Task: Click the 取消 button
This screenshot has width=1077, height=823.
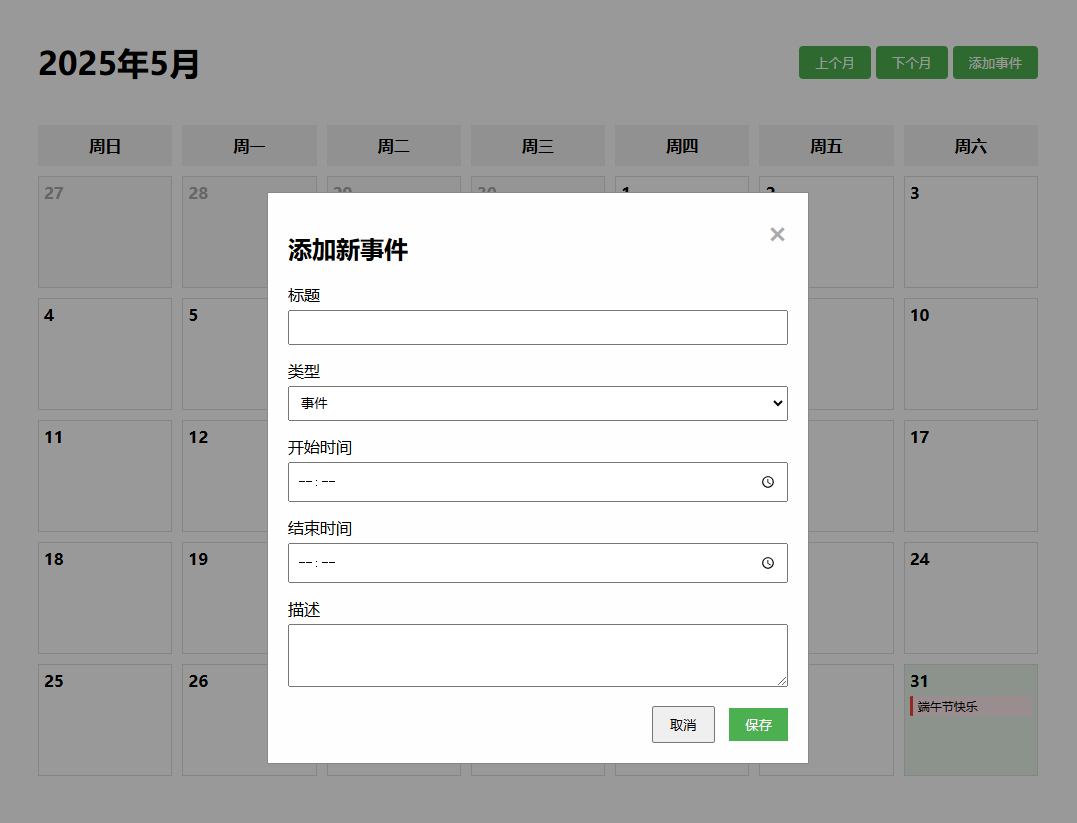Action: [683, 725]
